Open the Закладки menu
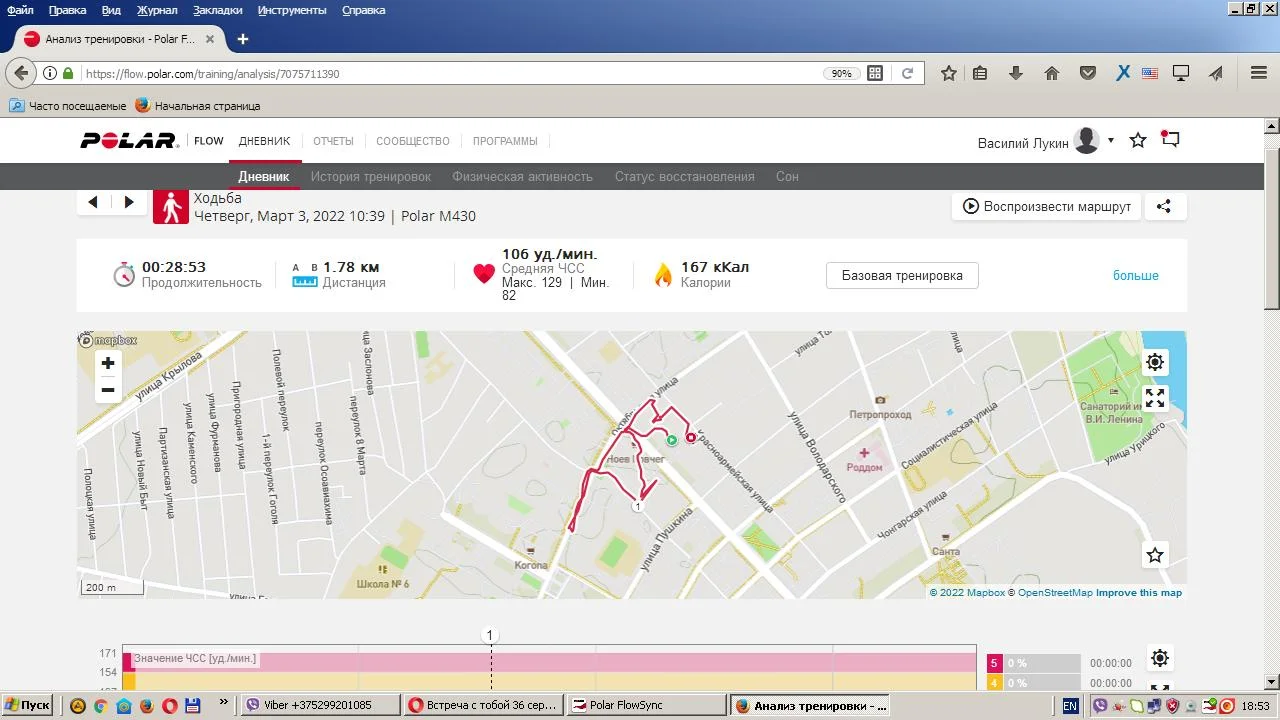The image size is (1280, 720). tap(218, 10)
